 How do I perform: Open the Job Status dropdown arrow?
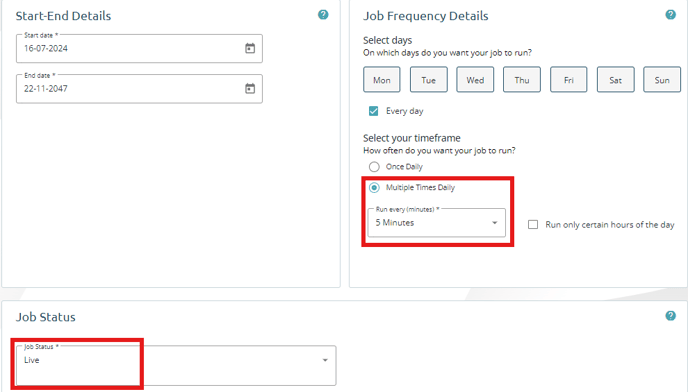tap(325, 360)
